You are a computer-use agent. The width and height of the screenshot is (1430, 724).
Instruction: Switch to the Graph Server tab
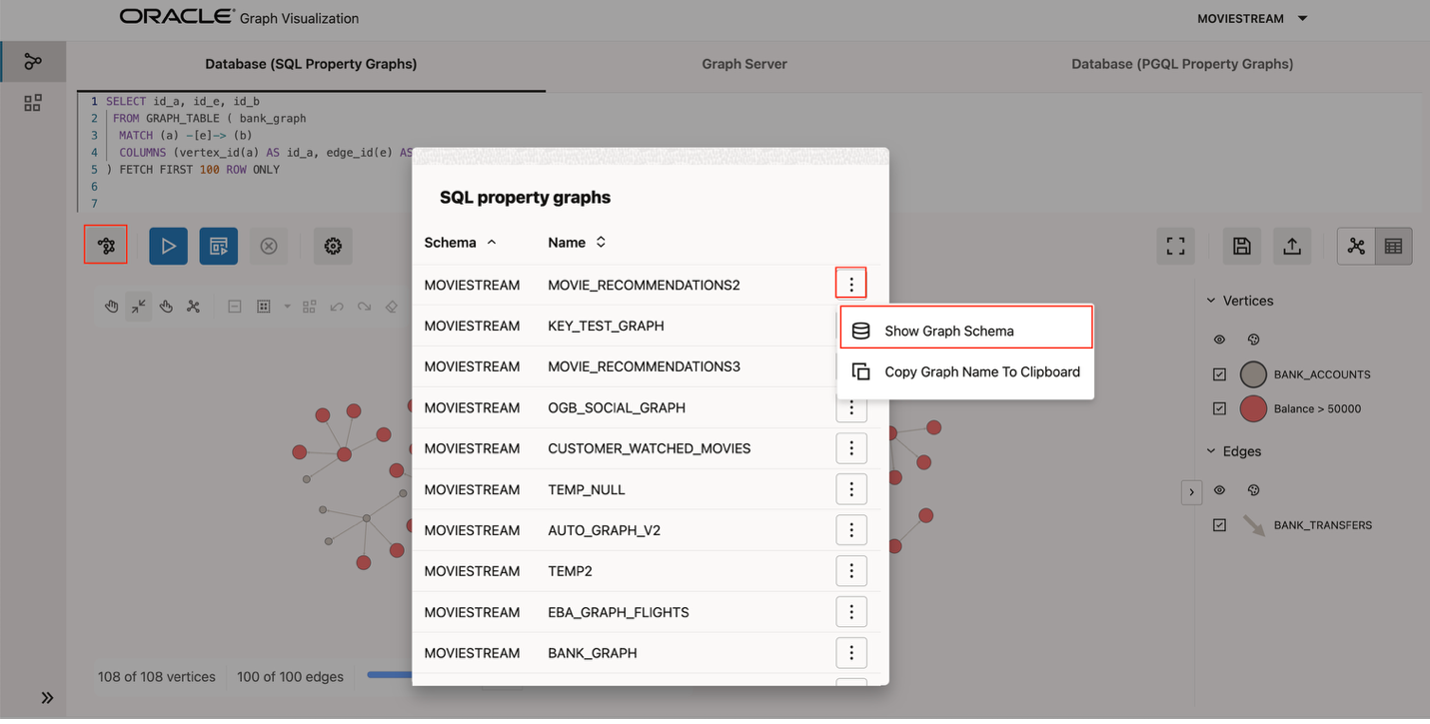(744, 63)
